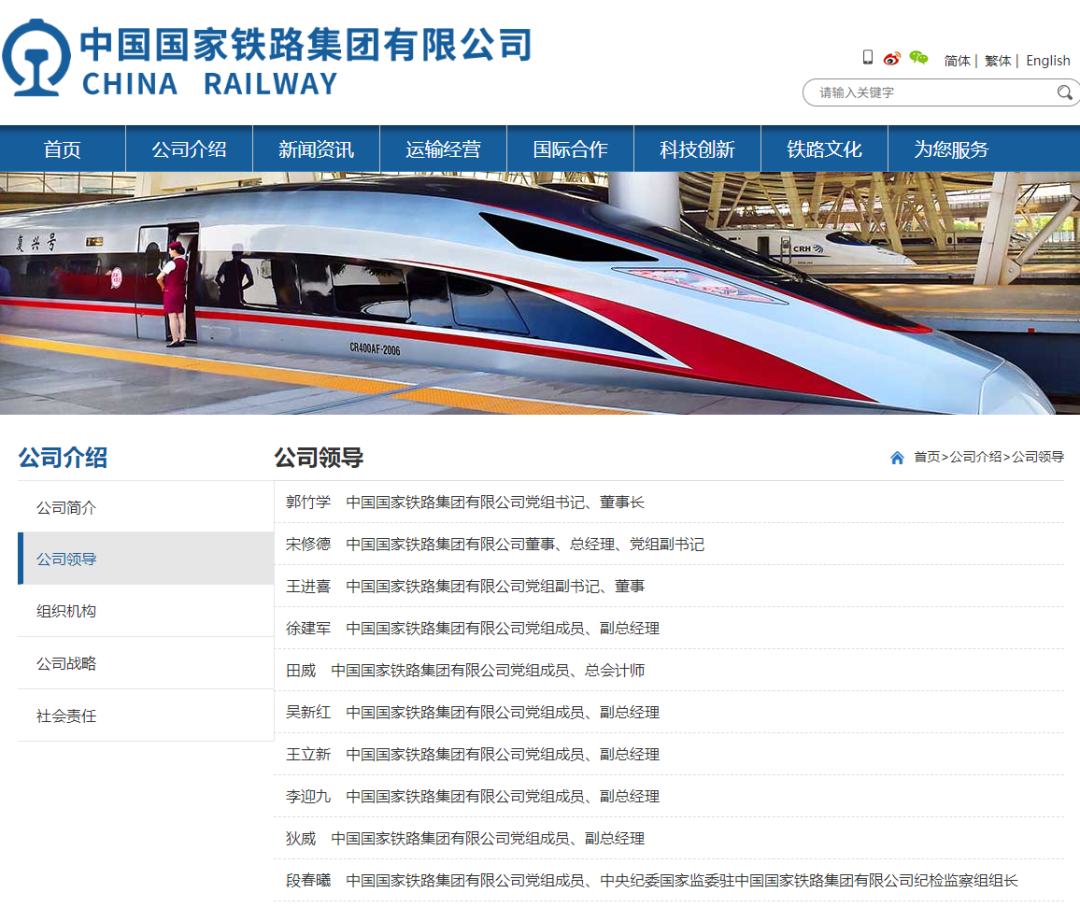Select 社会责任 in the sidebar
The height and width of the screenshot is (921, 1080).
point(146,716)
